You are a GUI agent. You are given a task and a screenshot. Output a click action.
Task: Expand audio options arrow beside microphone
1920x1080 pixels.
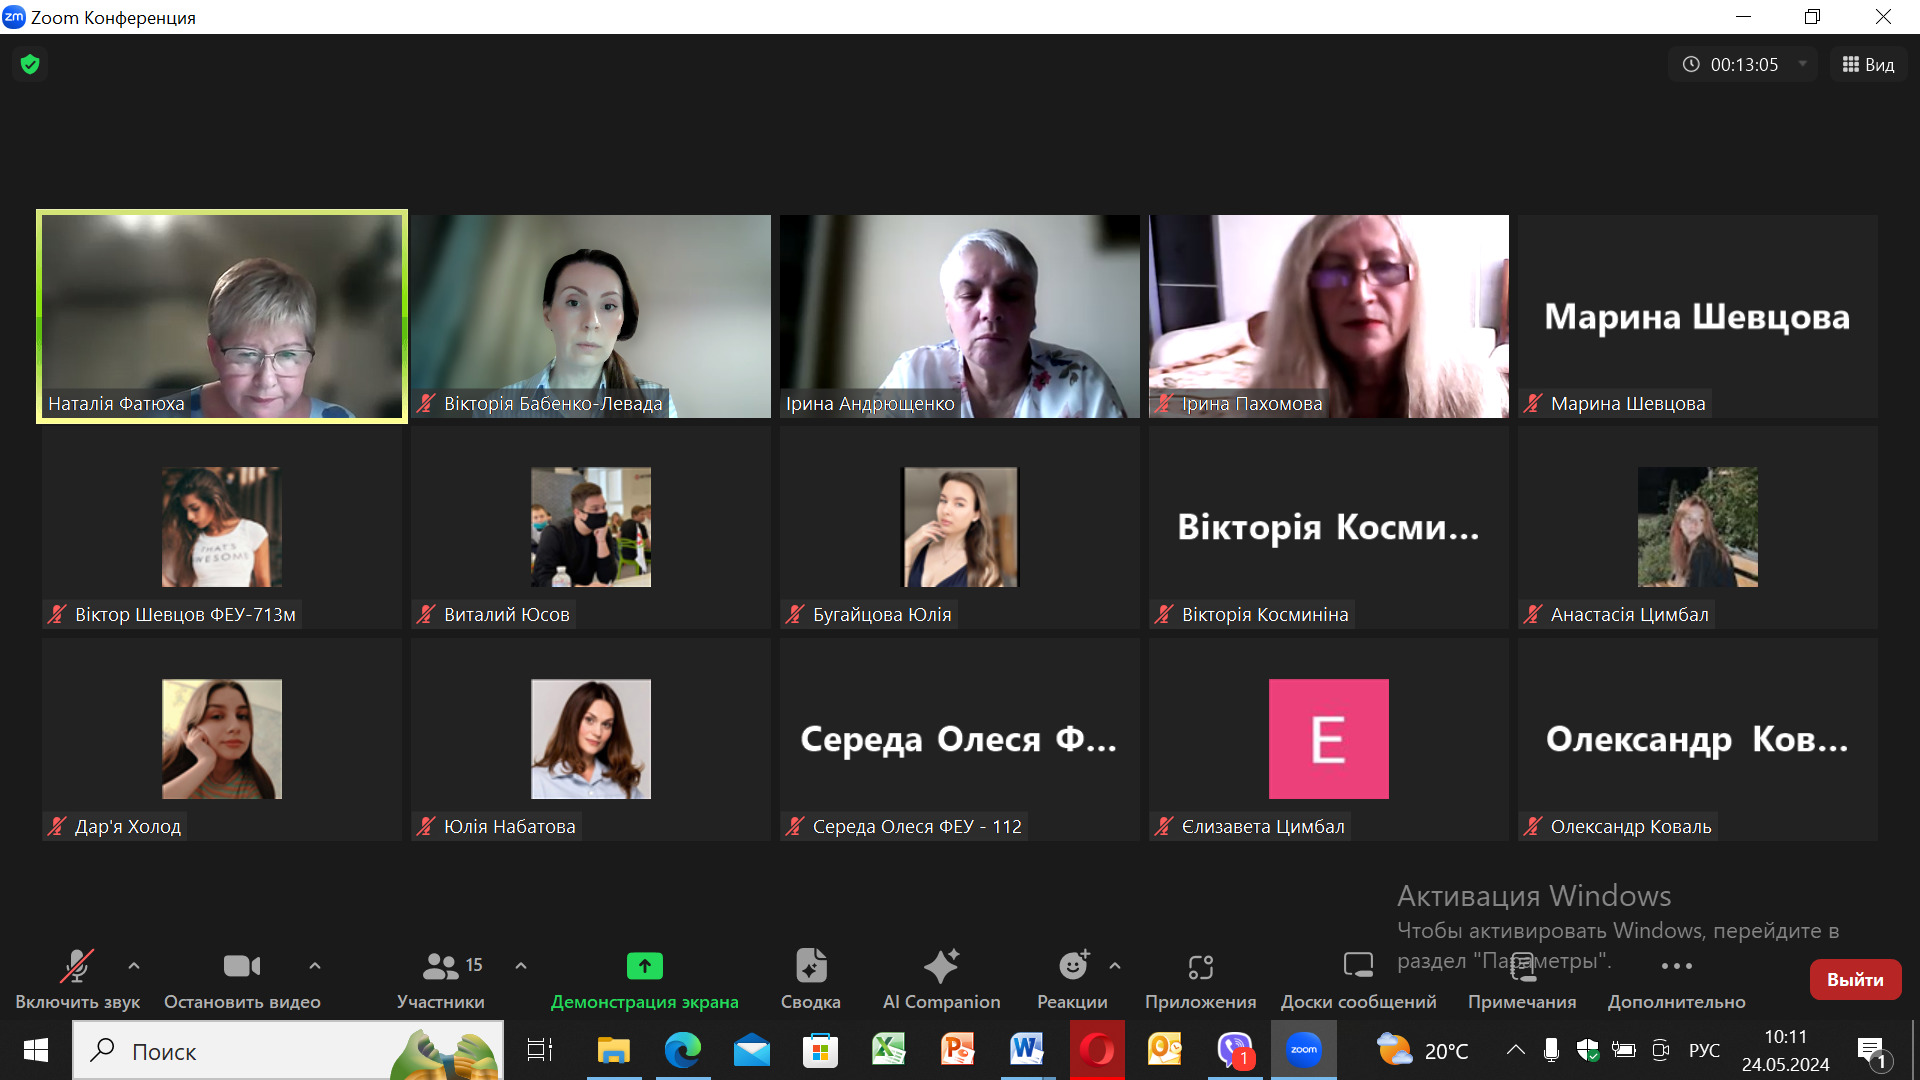point(134,966)
